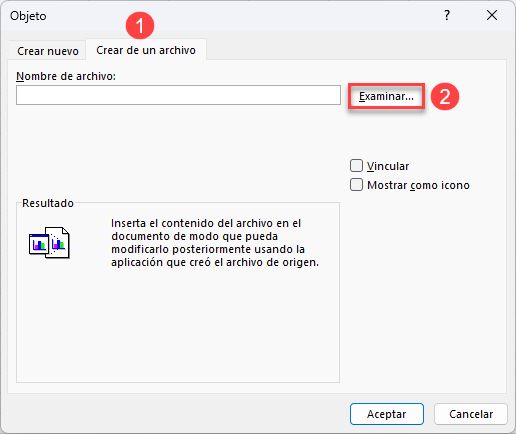Open help with the question mark icon
This screenshot has height=434, width=516.
pyautogui.click(x=447, y=15)
